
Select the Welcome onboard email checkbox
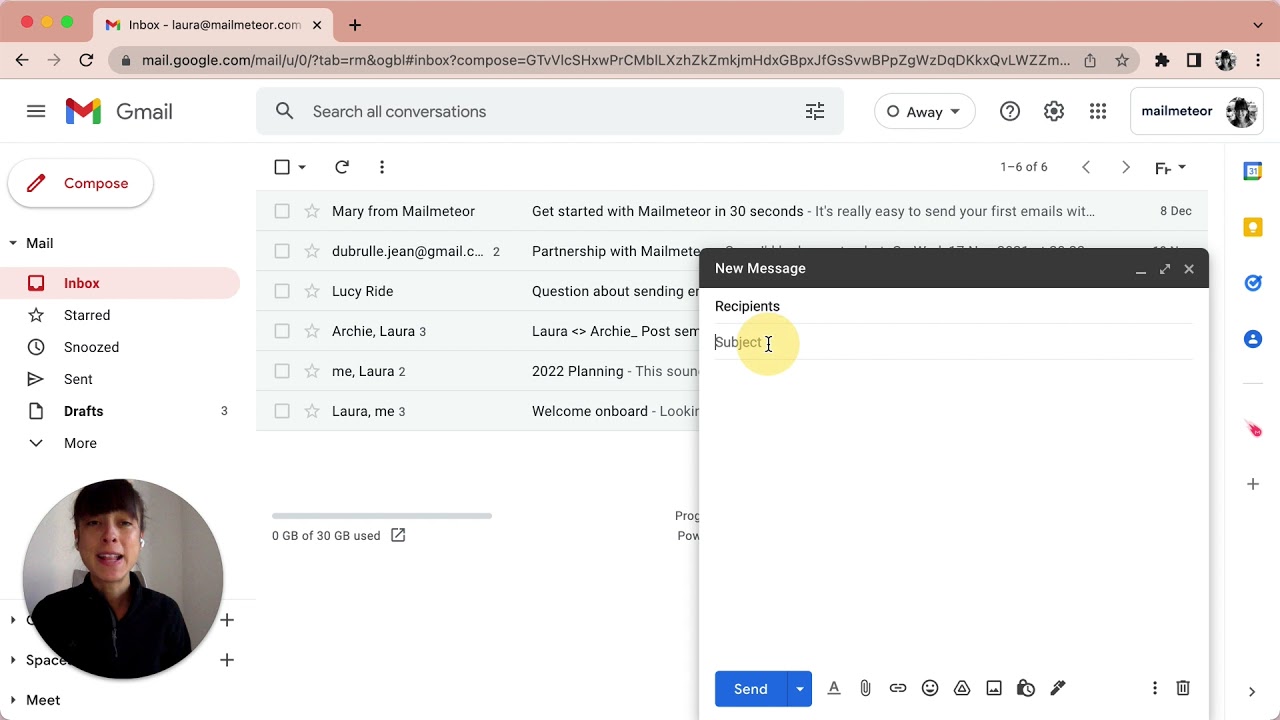pos(282,411)
